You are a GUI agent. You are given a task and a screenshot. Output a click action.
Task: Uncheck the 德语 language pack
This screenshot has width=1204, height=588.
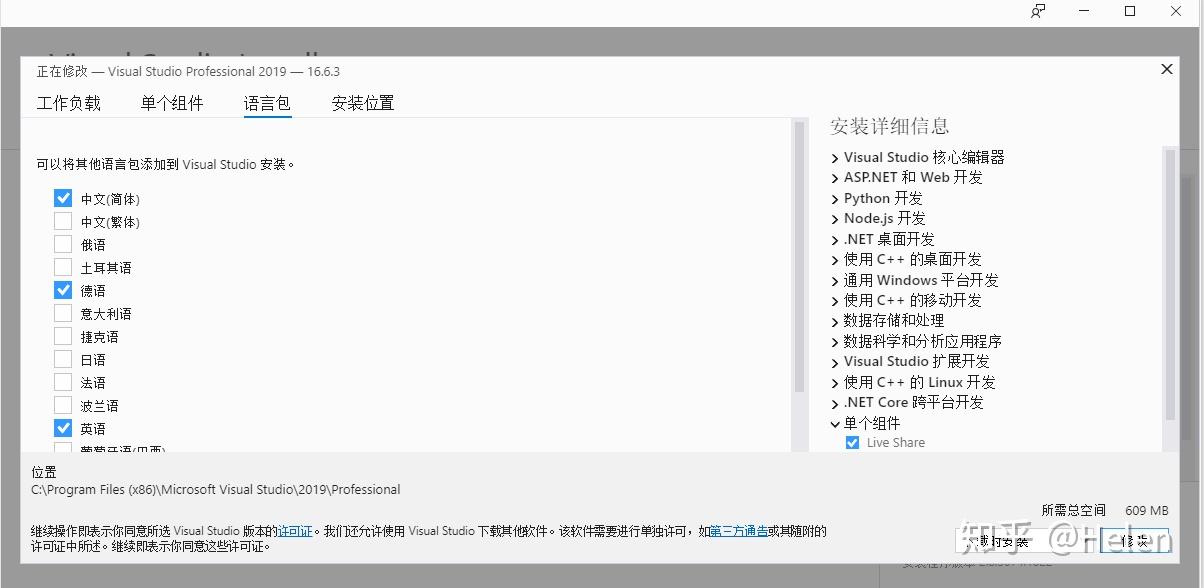(x=63, y=290)
